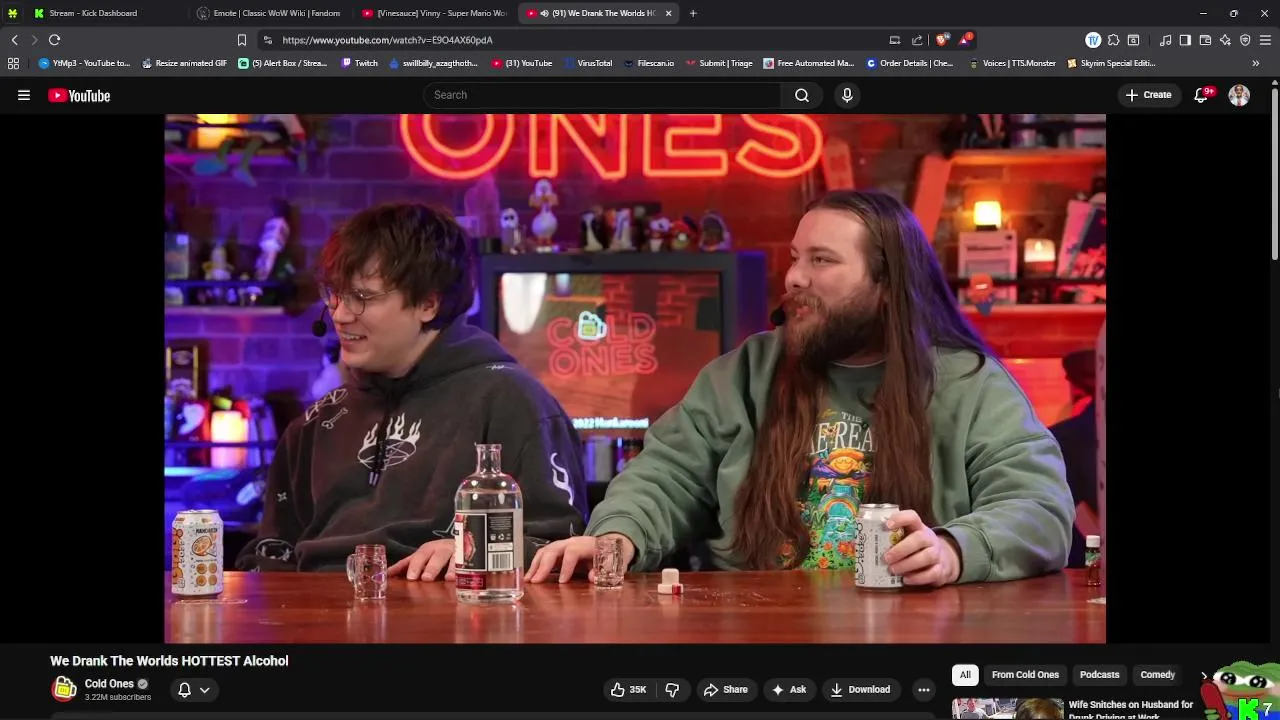The width and height of the screenshot is (1280, 720).
Task: Click the page vertical scrollbar
Action: point(1275,175)
